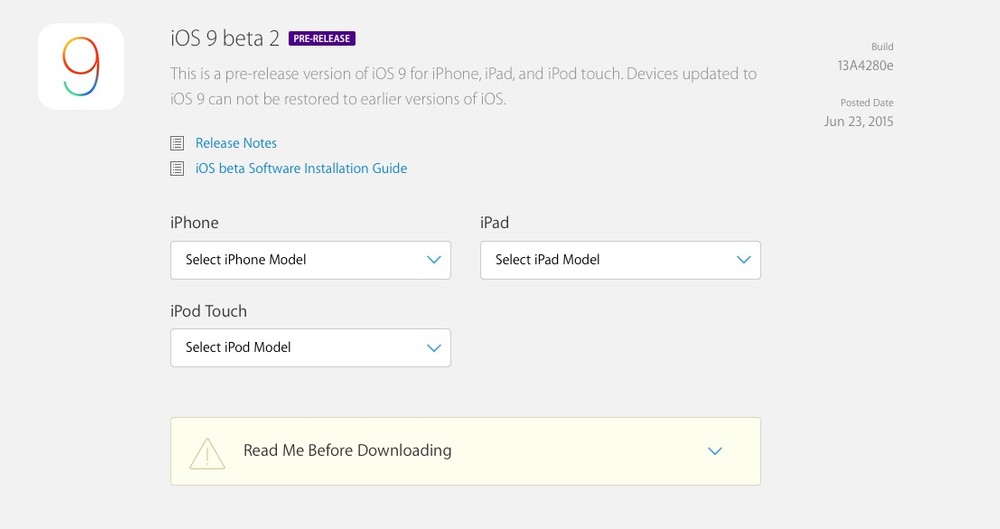Click the posted date Jun 23, 2015
The height and width of the screenshot is (529, 1000).
click(858, 121)
